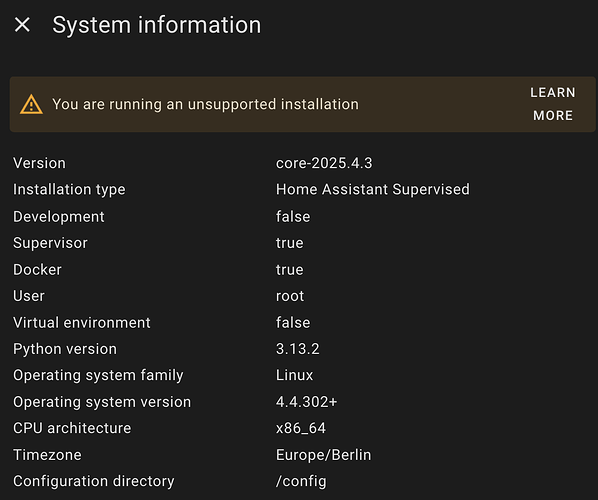Select the Python version 3.13.2 value

tap(297, 349)
